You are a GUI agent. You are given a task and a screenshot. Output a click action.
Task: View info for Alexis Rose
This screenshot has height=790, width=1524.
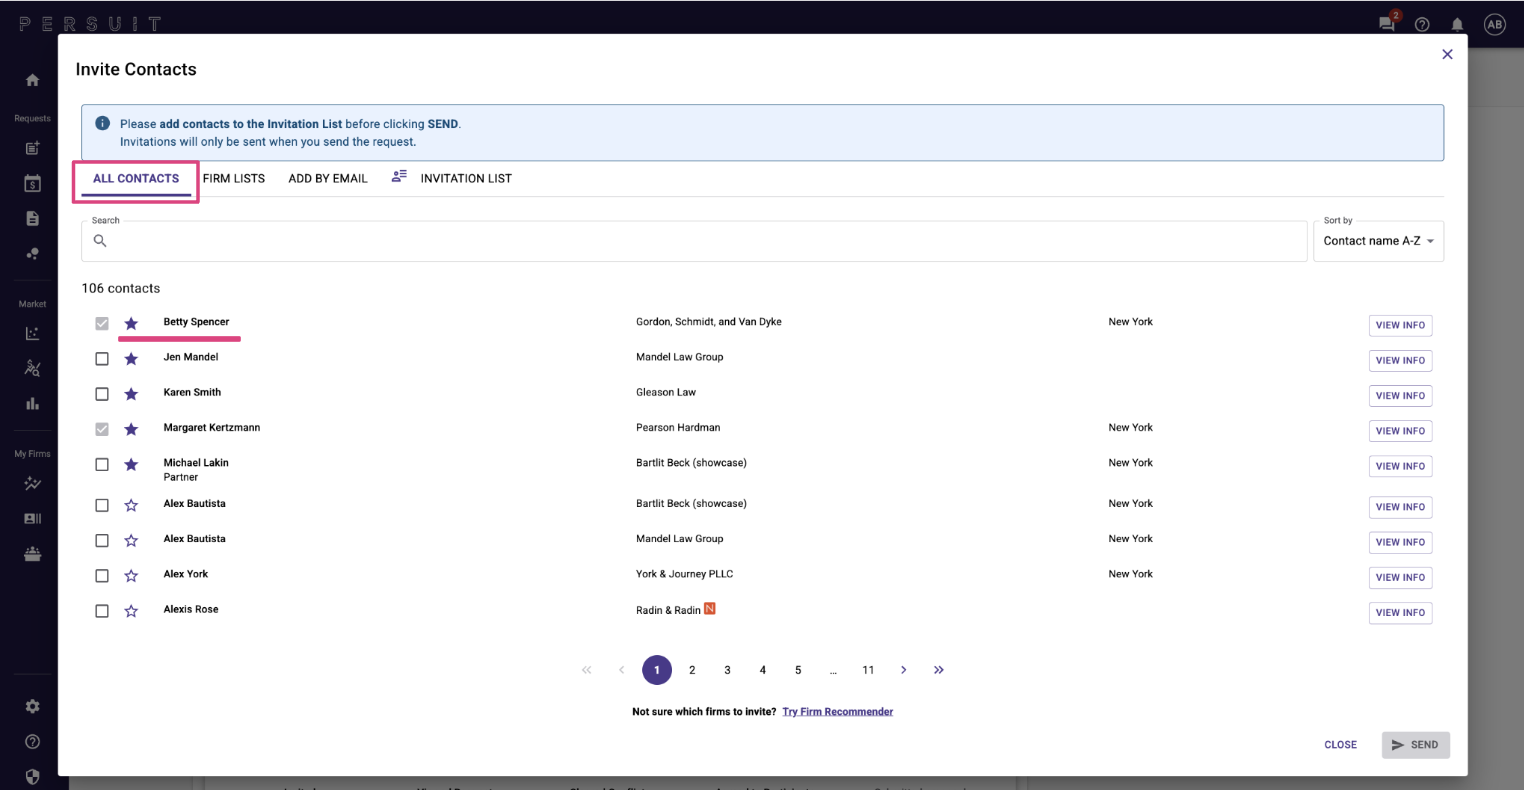point(1400,612)
